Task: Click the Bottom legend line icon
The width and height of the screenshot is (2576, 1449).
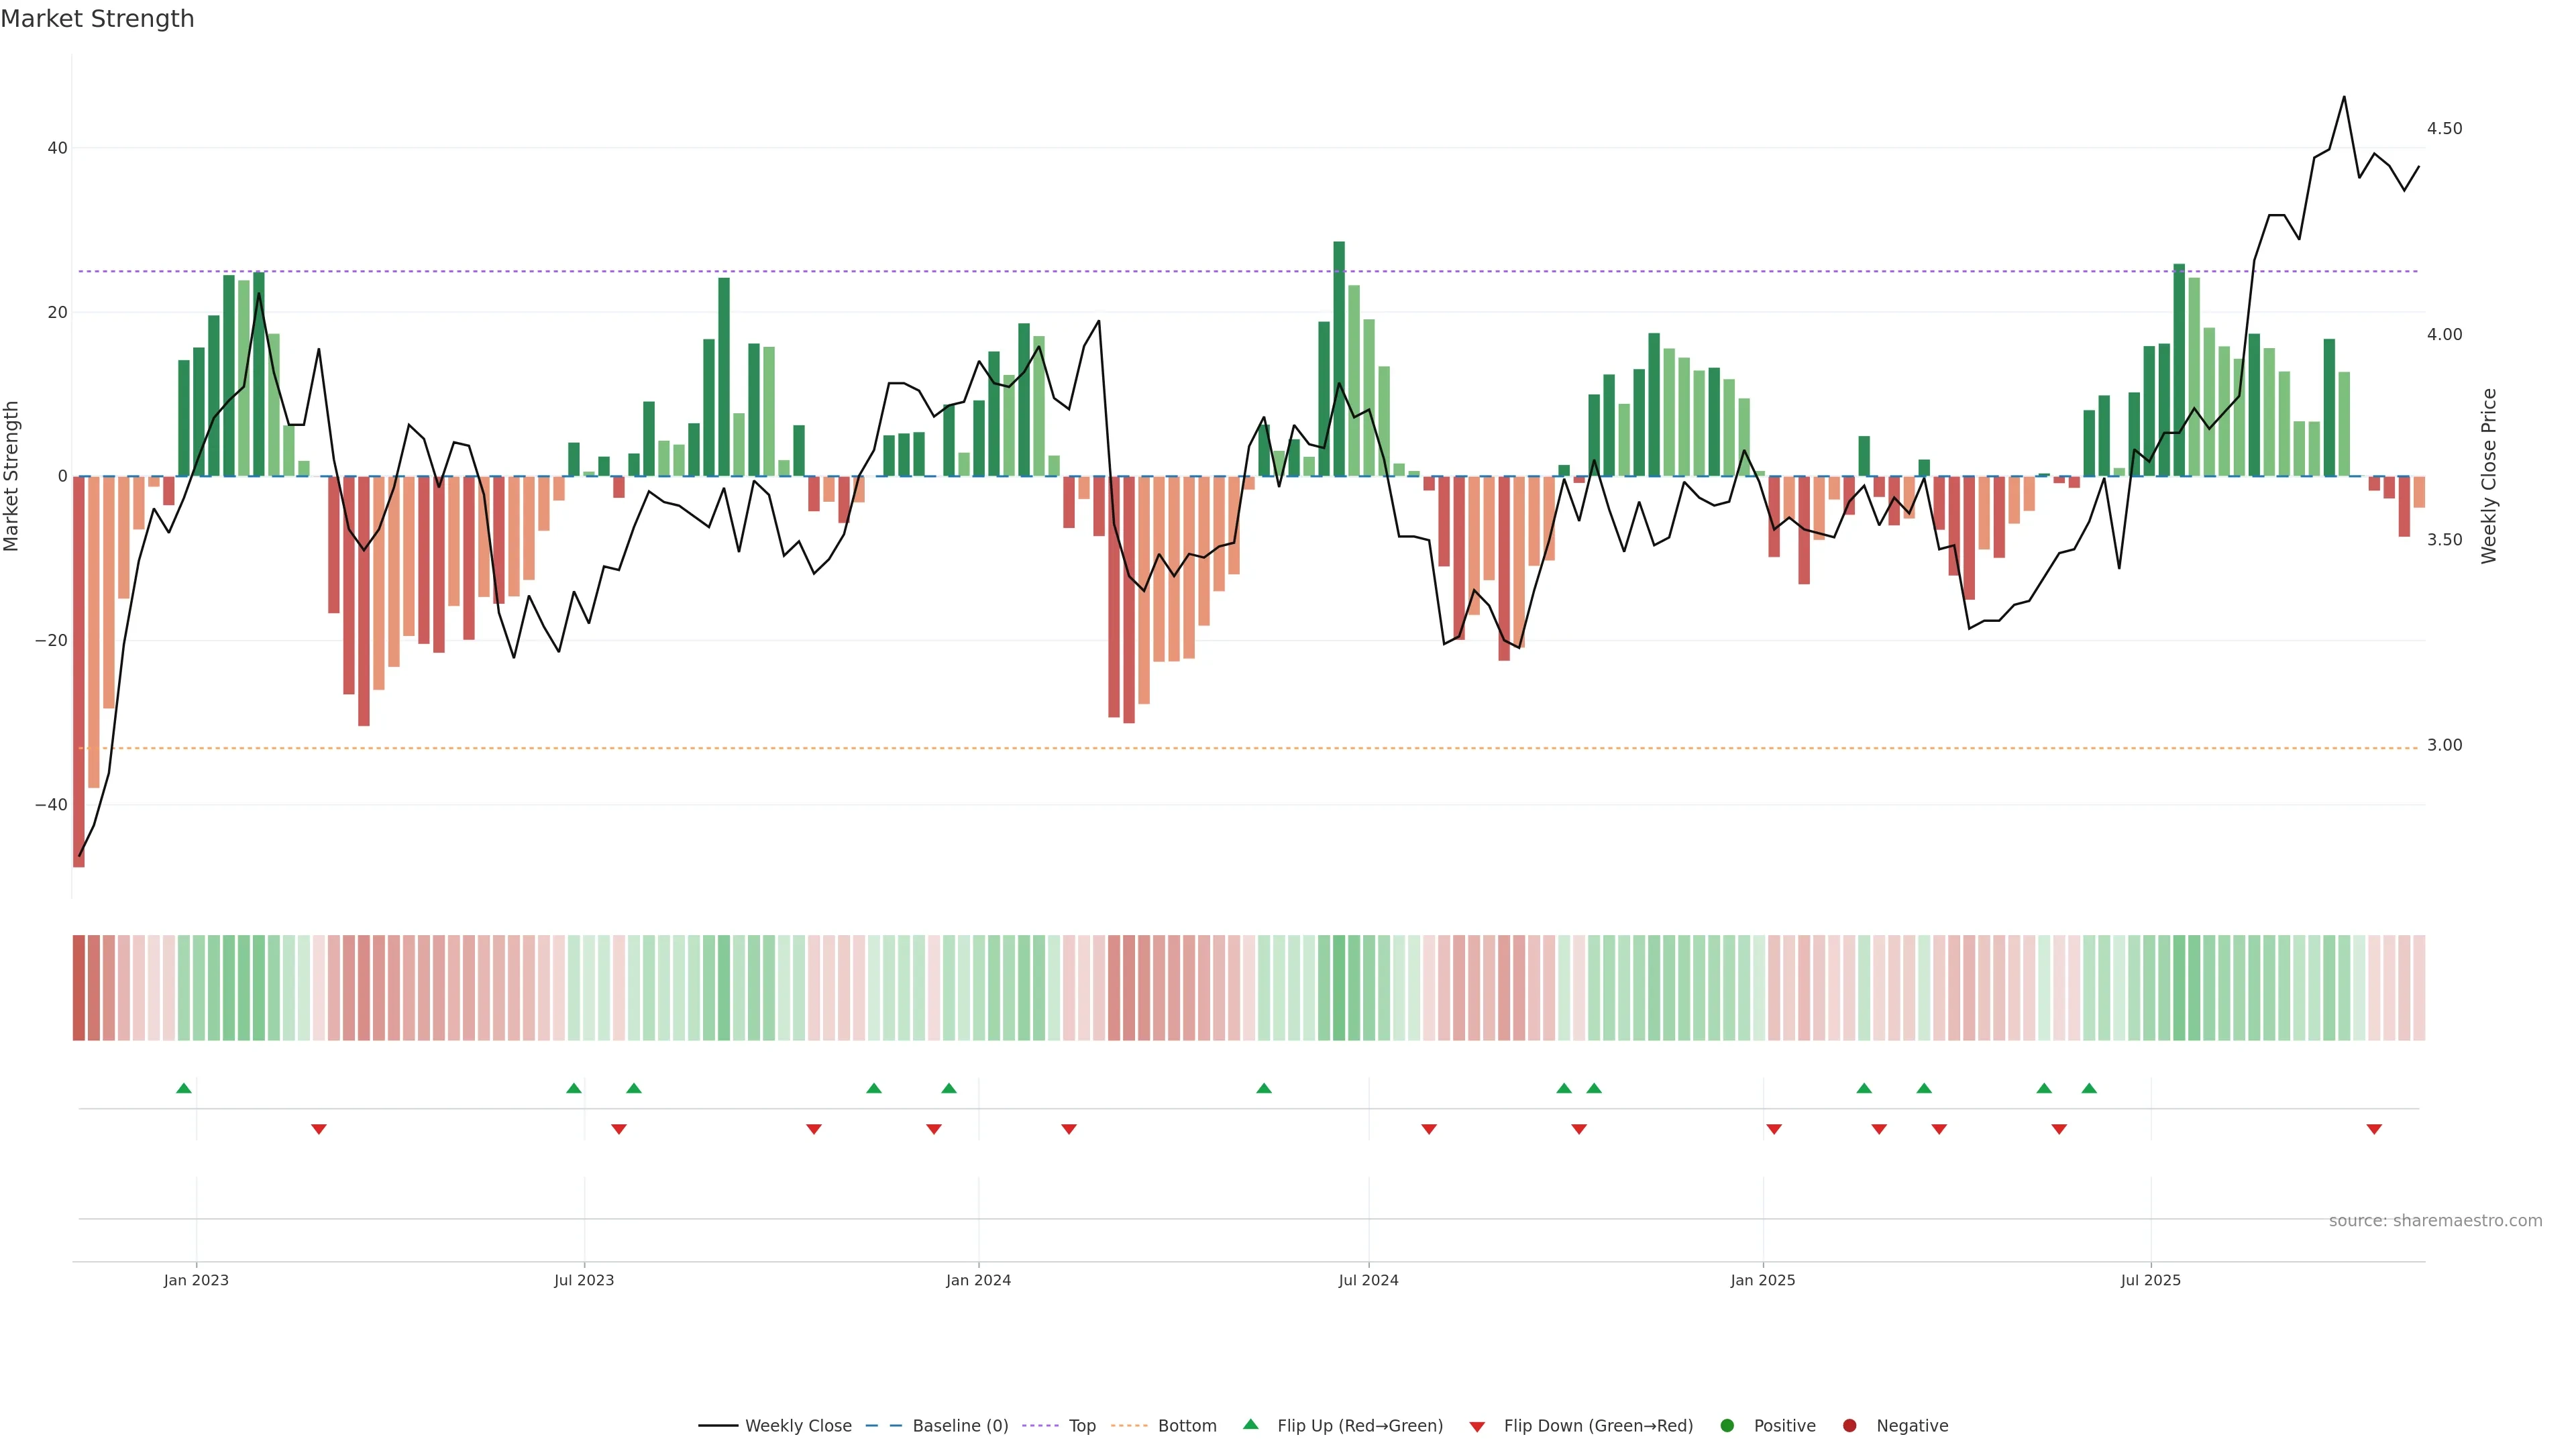Action: click(x=1129, y=1426)
